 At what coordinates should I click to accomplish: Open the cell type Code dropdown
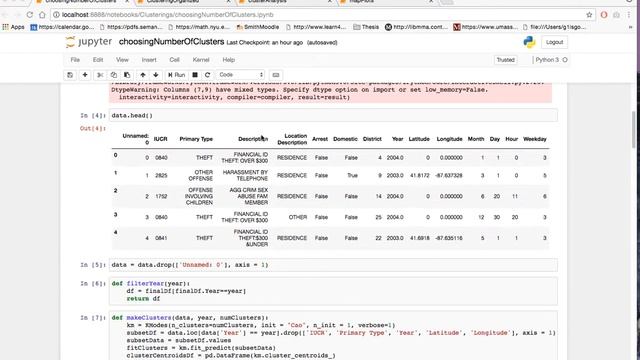241,75
